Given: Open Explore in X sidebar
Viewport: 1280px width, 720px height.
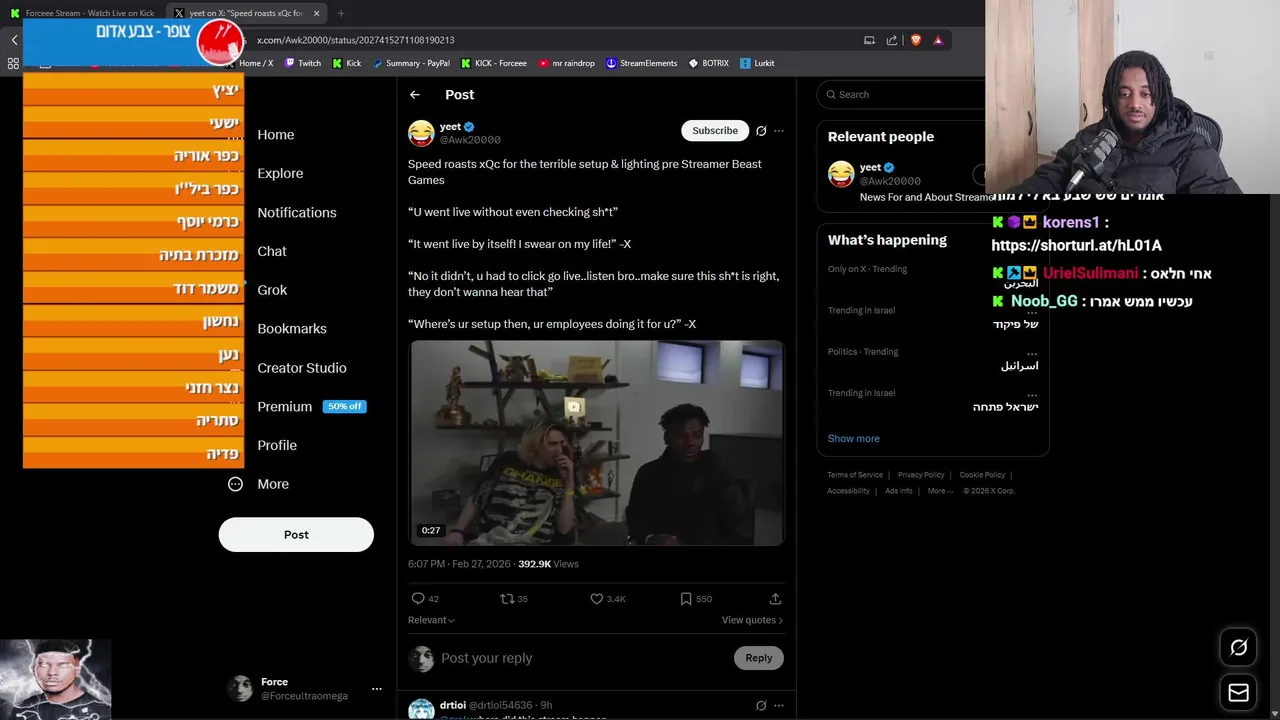Looking at the screenshot, I should [280, 173].
